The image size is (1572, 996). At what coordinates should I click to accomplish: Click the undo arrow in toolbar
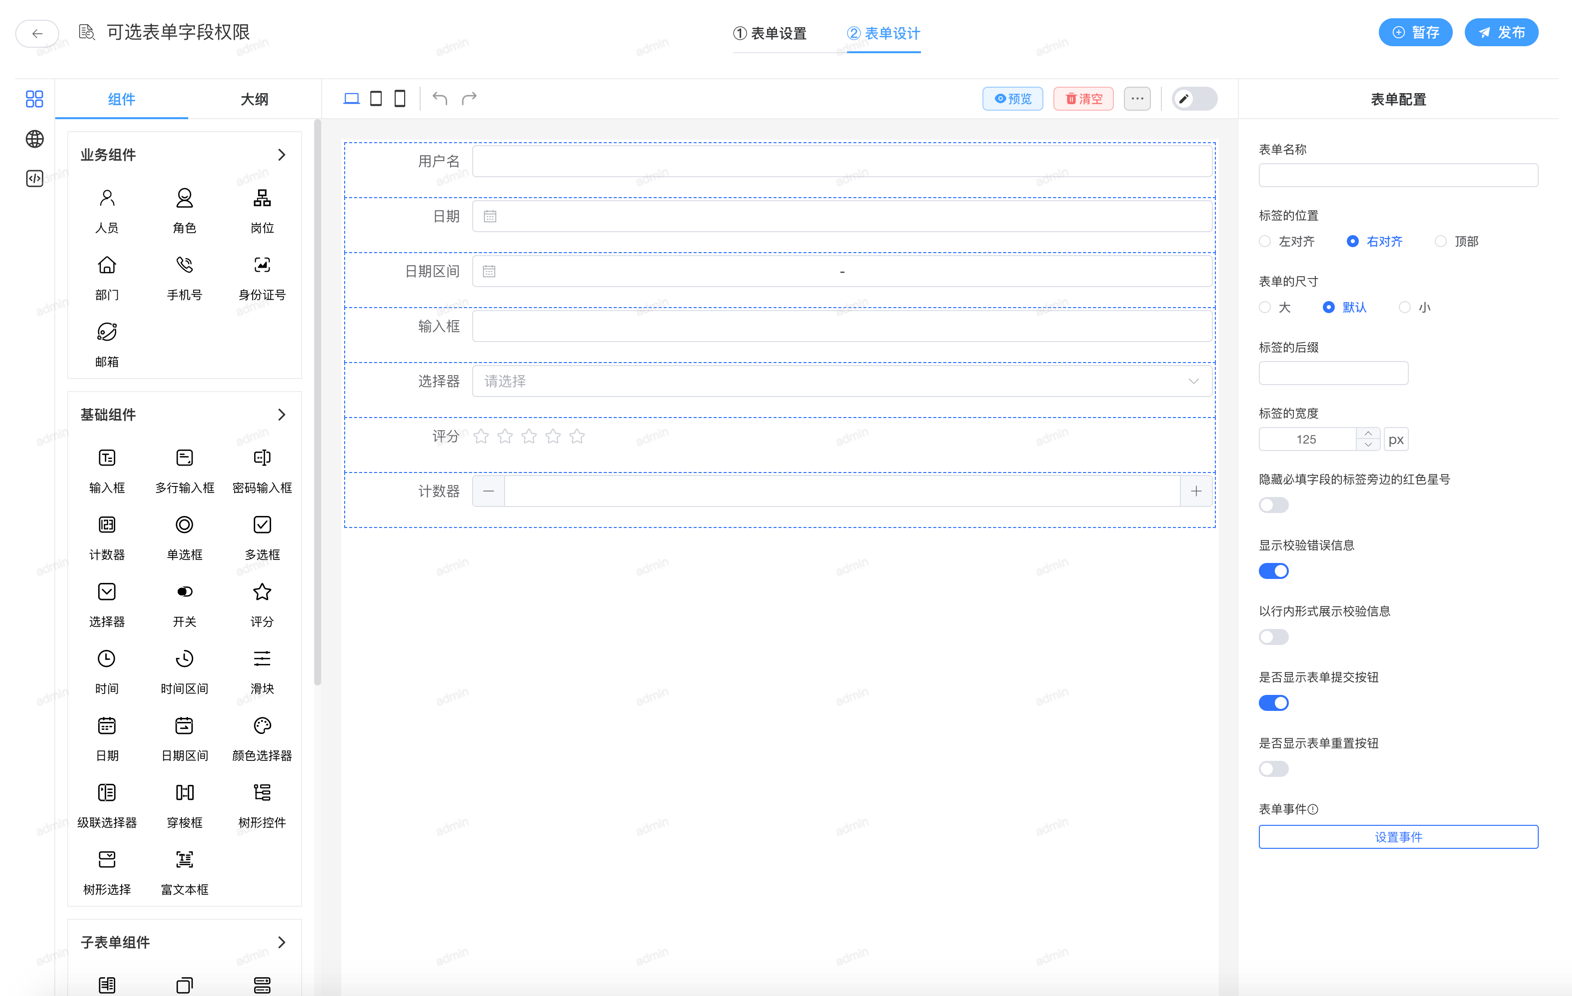click(440, 98)
